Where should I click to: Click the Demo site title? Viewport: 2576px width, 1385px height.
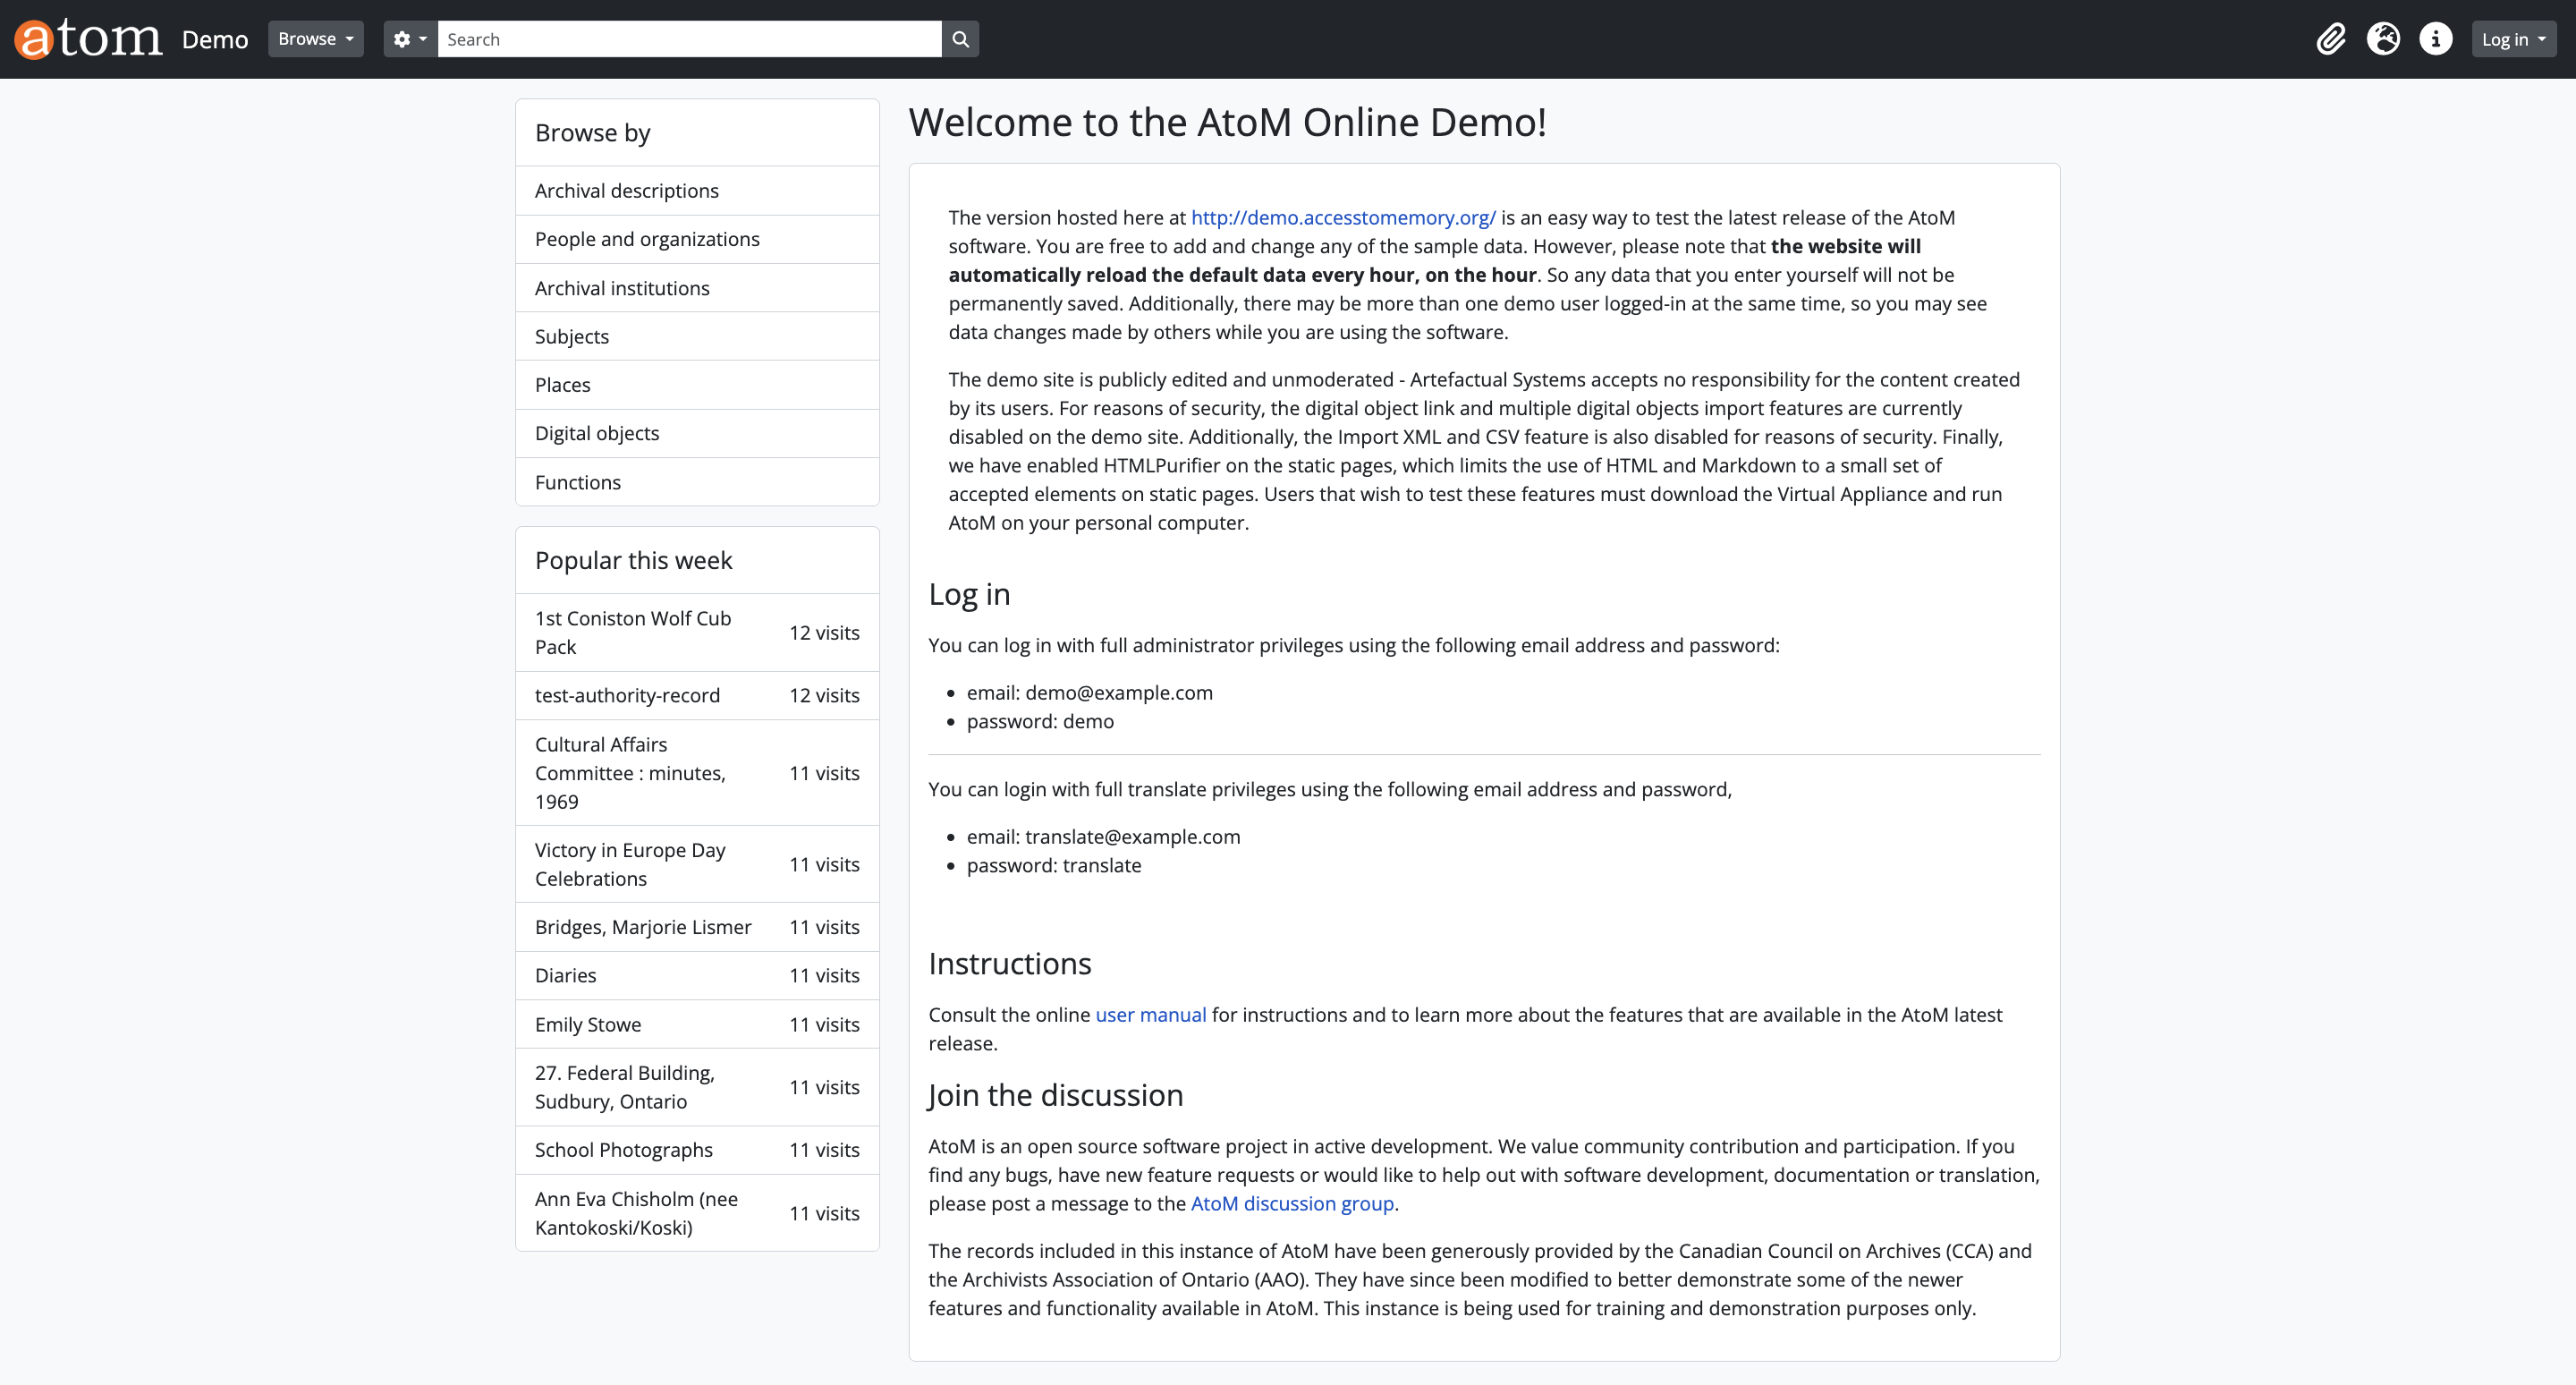click(215, 39)
